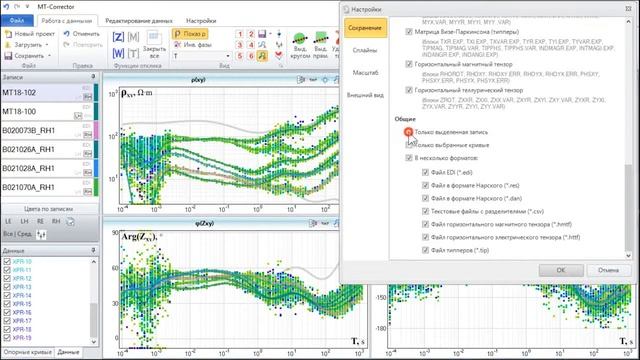Select layout number 6 icon
This screenshot has width=640, height=360.
pyautogui.click(x=251, y=56)
